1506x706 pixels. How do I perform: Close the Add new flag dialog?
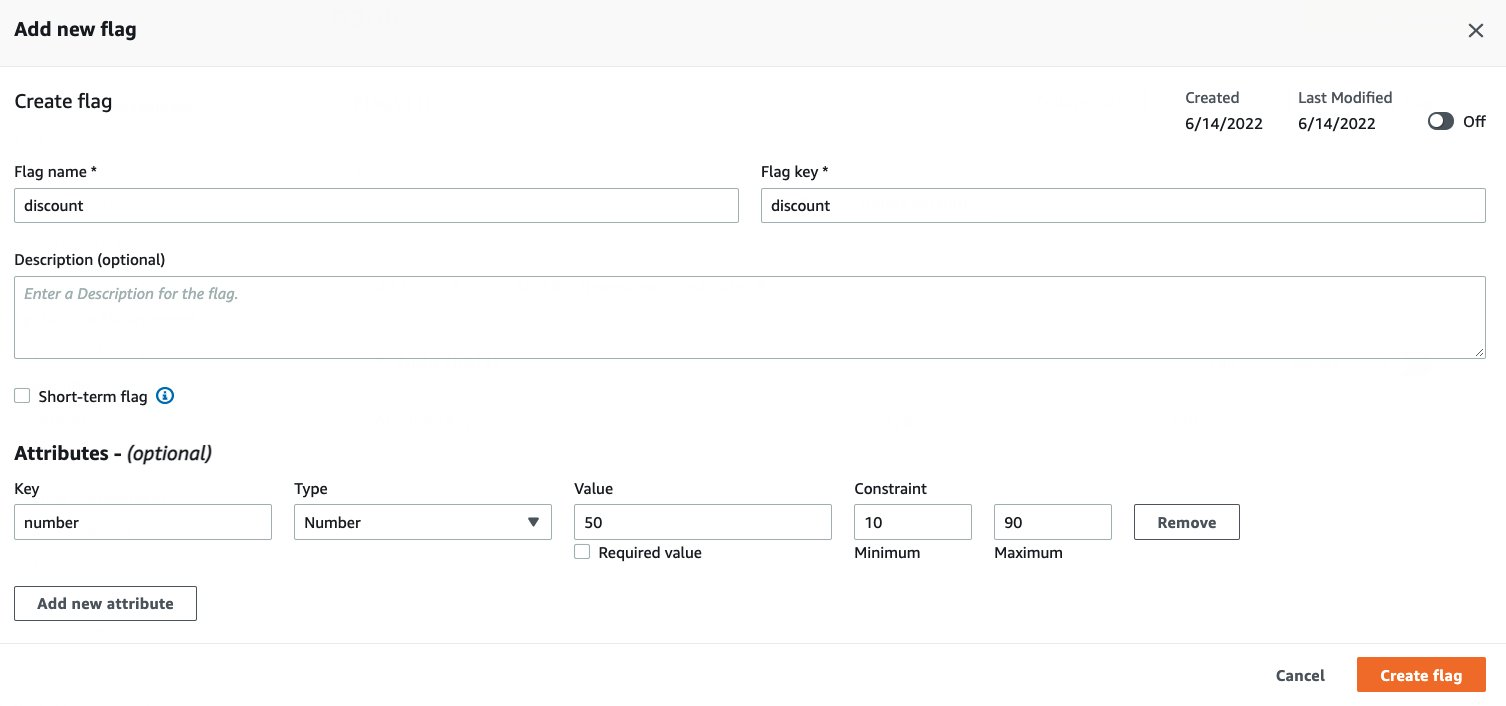[x=1476, y=30]
